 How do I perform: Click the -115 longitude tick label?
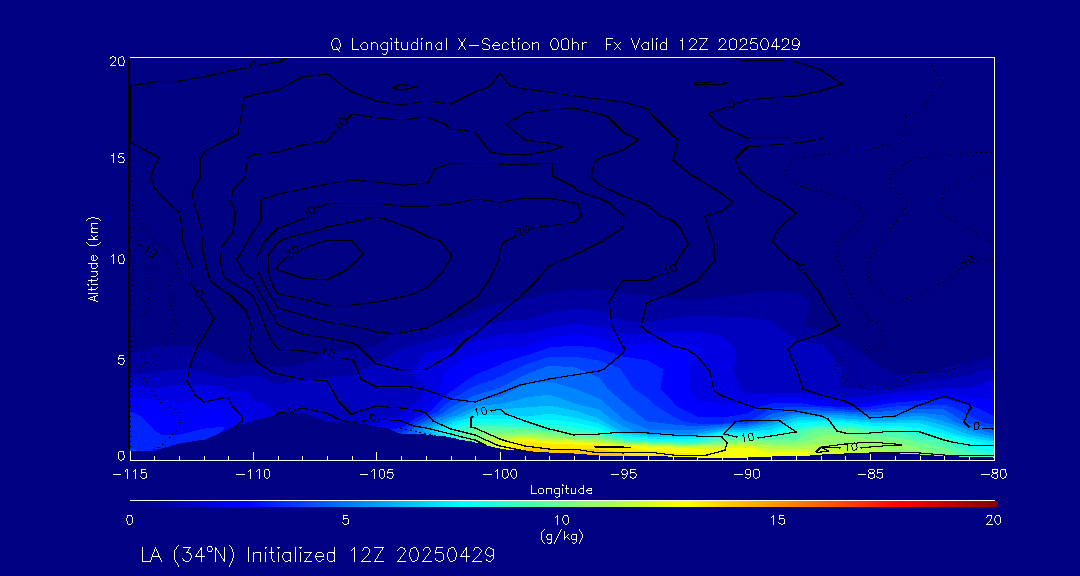point(129,474)
